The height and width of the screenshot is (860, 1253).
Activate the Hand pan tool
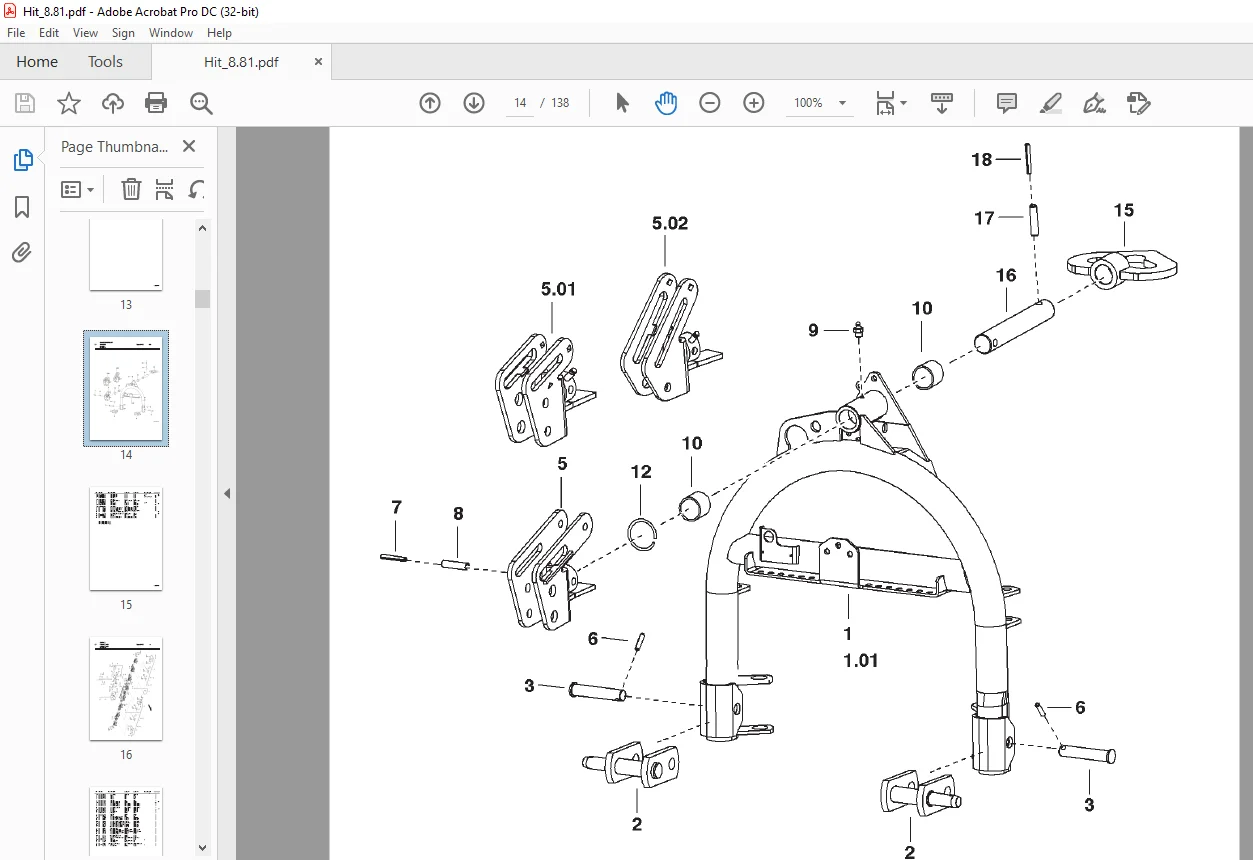point(666,103)
